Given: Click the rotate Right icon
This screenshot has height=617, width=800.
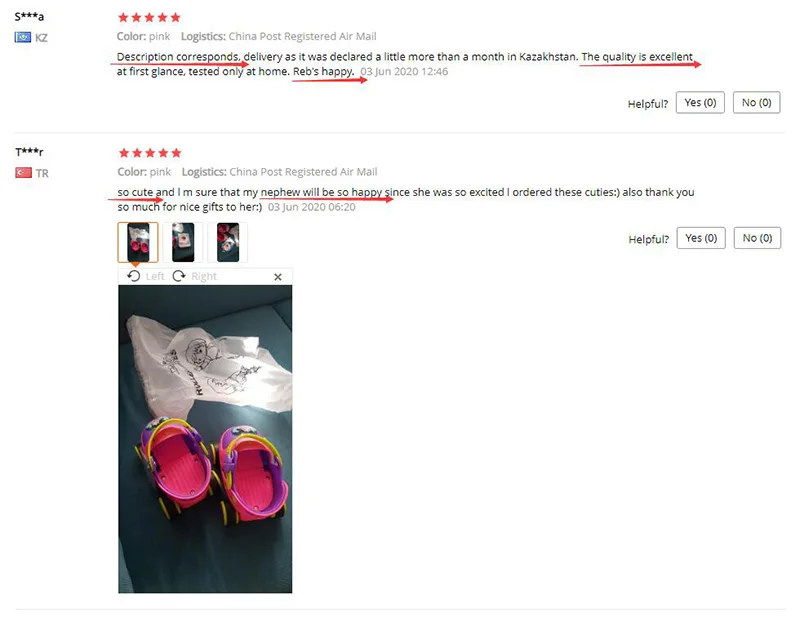Looking at the screenshot, I should [179, 276].
